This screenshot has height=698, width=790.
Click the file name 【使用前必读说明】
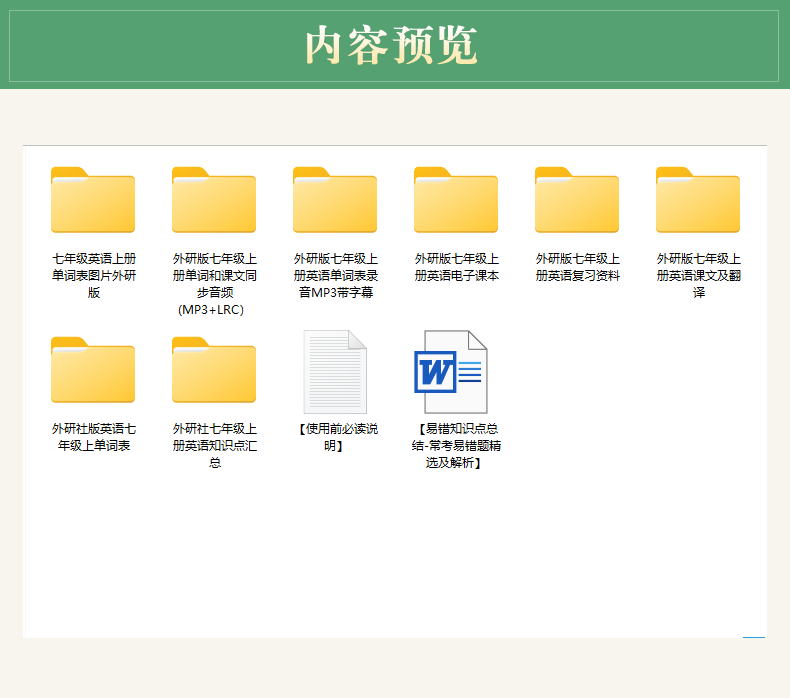click(x=337, y=437)
